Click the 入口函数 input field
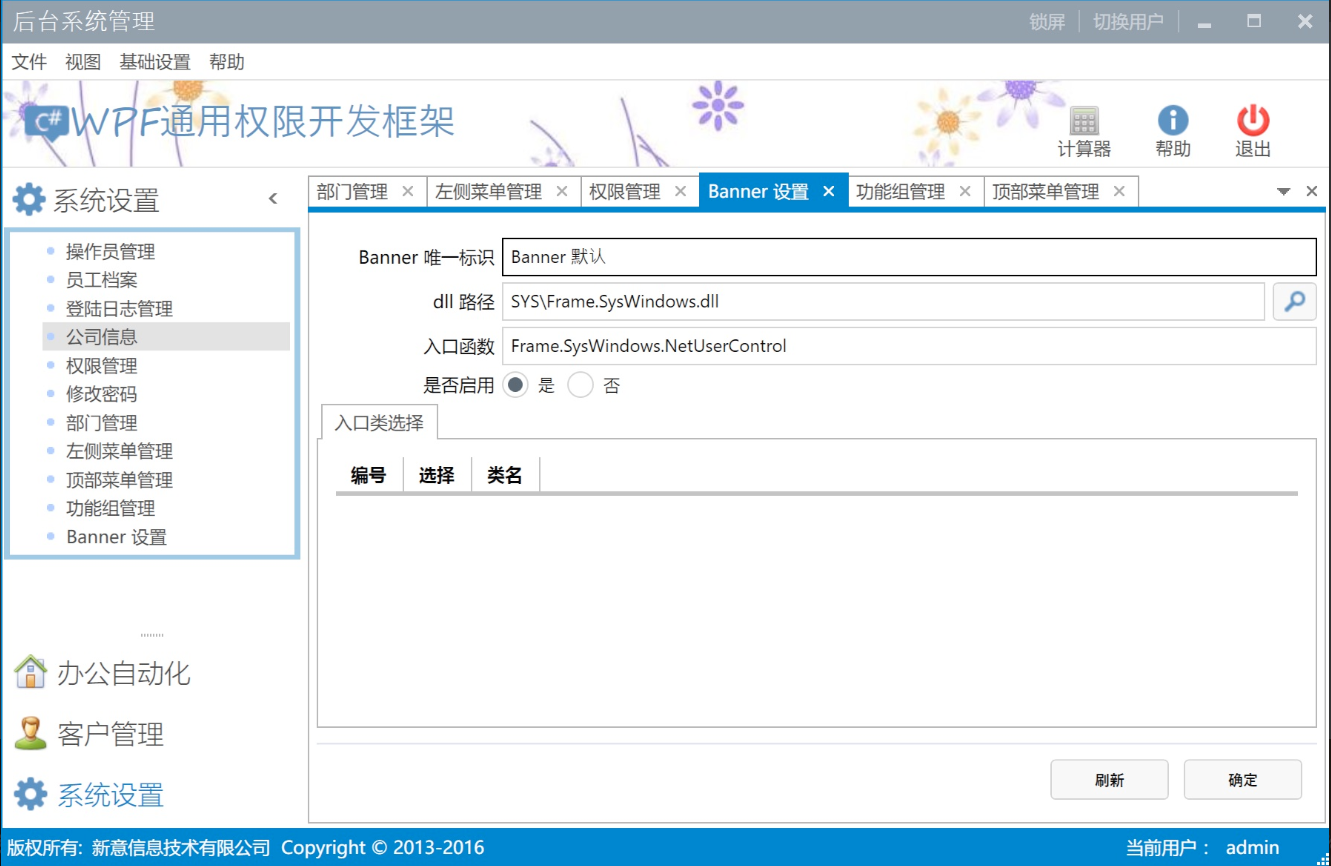The image size is (1331, 866). [x=909, y=346]
